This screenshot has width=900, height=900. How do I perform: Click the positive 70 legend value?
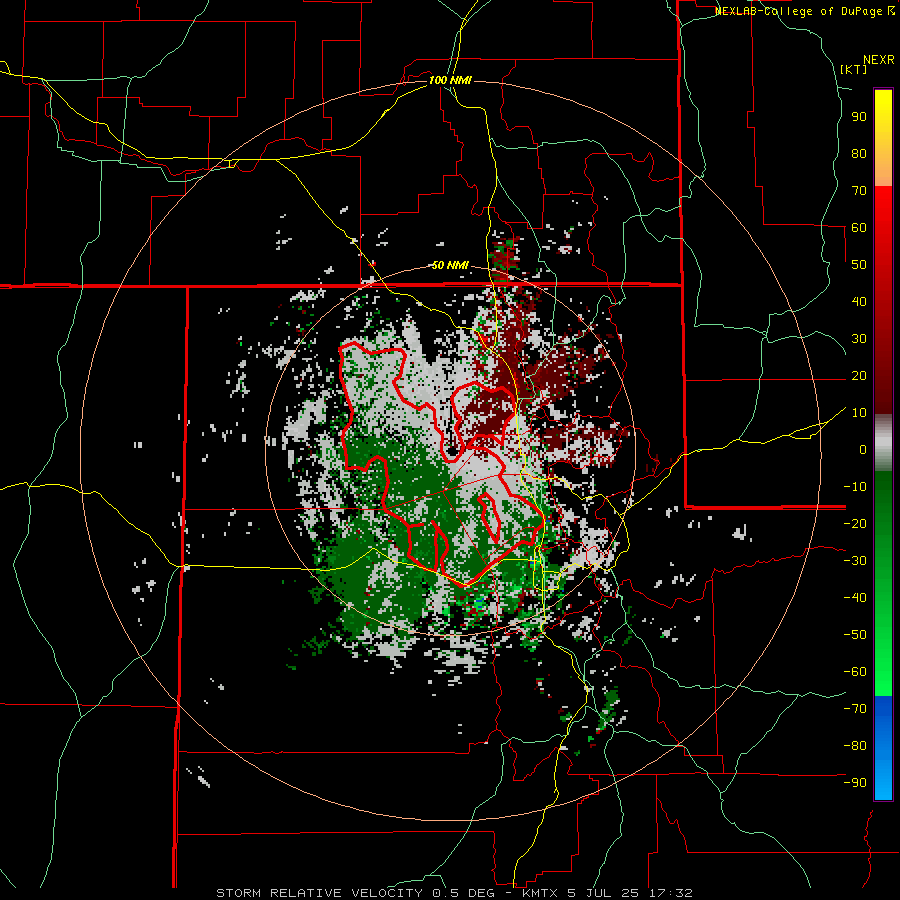[859, 191]
